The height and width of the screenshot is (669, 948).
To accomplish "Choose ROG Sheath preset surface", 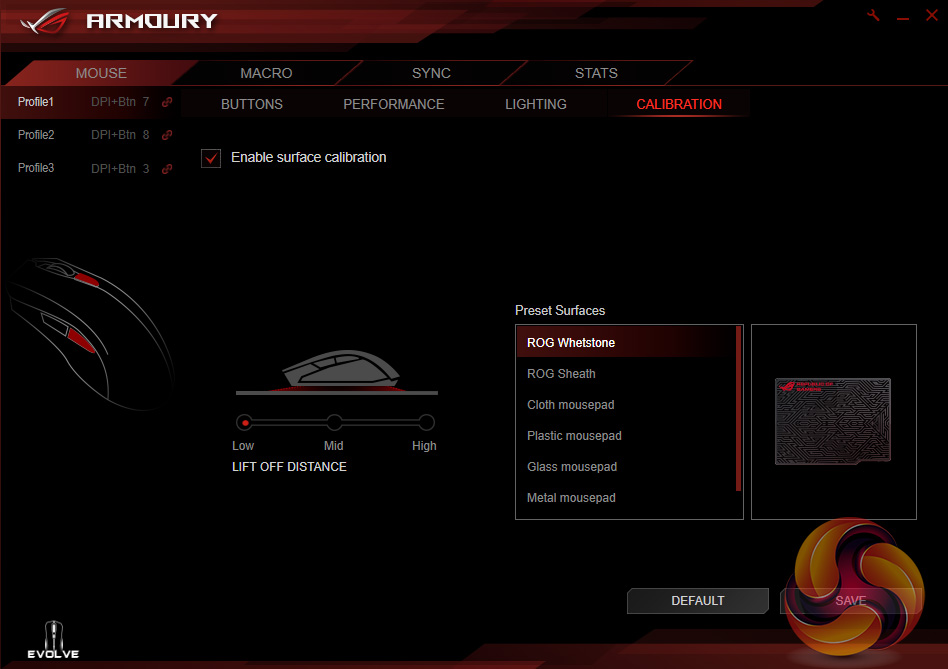I will [x=626, y=373].
